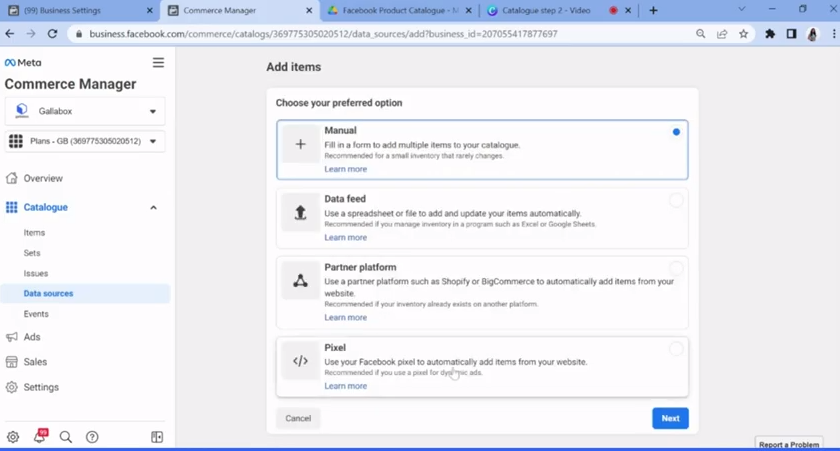
Task: Open the help question mark icon
Action: [92, 437]
